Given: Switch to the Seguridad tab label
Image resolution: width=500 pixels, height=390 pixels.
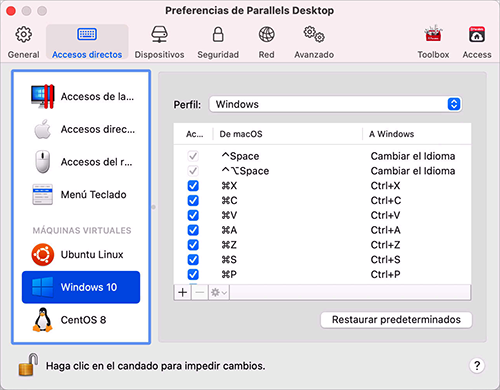Looking at the screenshot, I should pyautogui.click(x=218, y=55).
